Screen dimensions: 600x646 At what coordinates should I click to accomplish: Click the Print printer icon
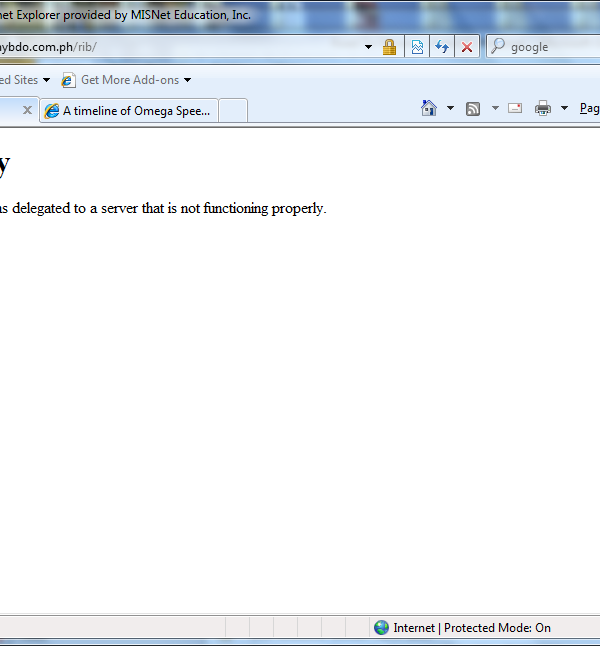(543, 108)
